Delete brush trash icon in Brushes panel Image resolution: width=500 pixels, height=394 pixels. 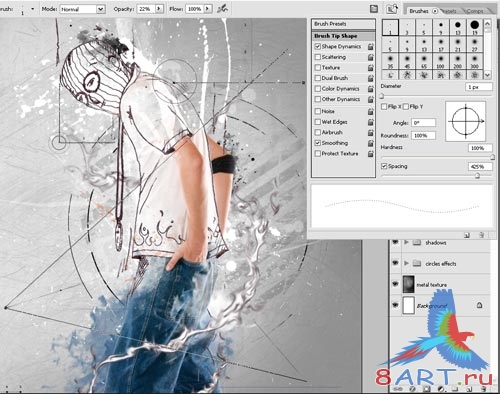(x=481, y=235)
